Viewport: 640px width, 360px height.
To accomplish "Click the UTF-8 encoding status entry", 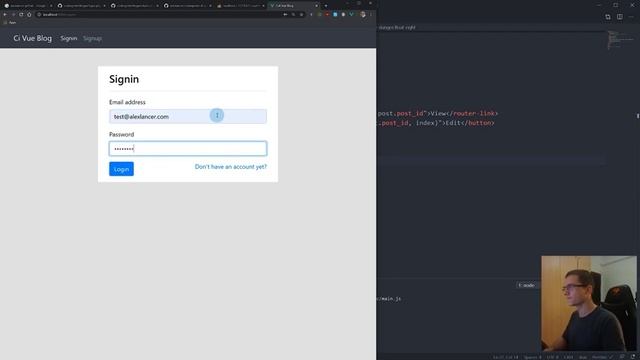I will point(552,357).
